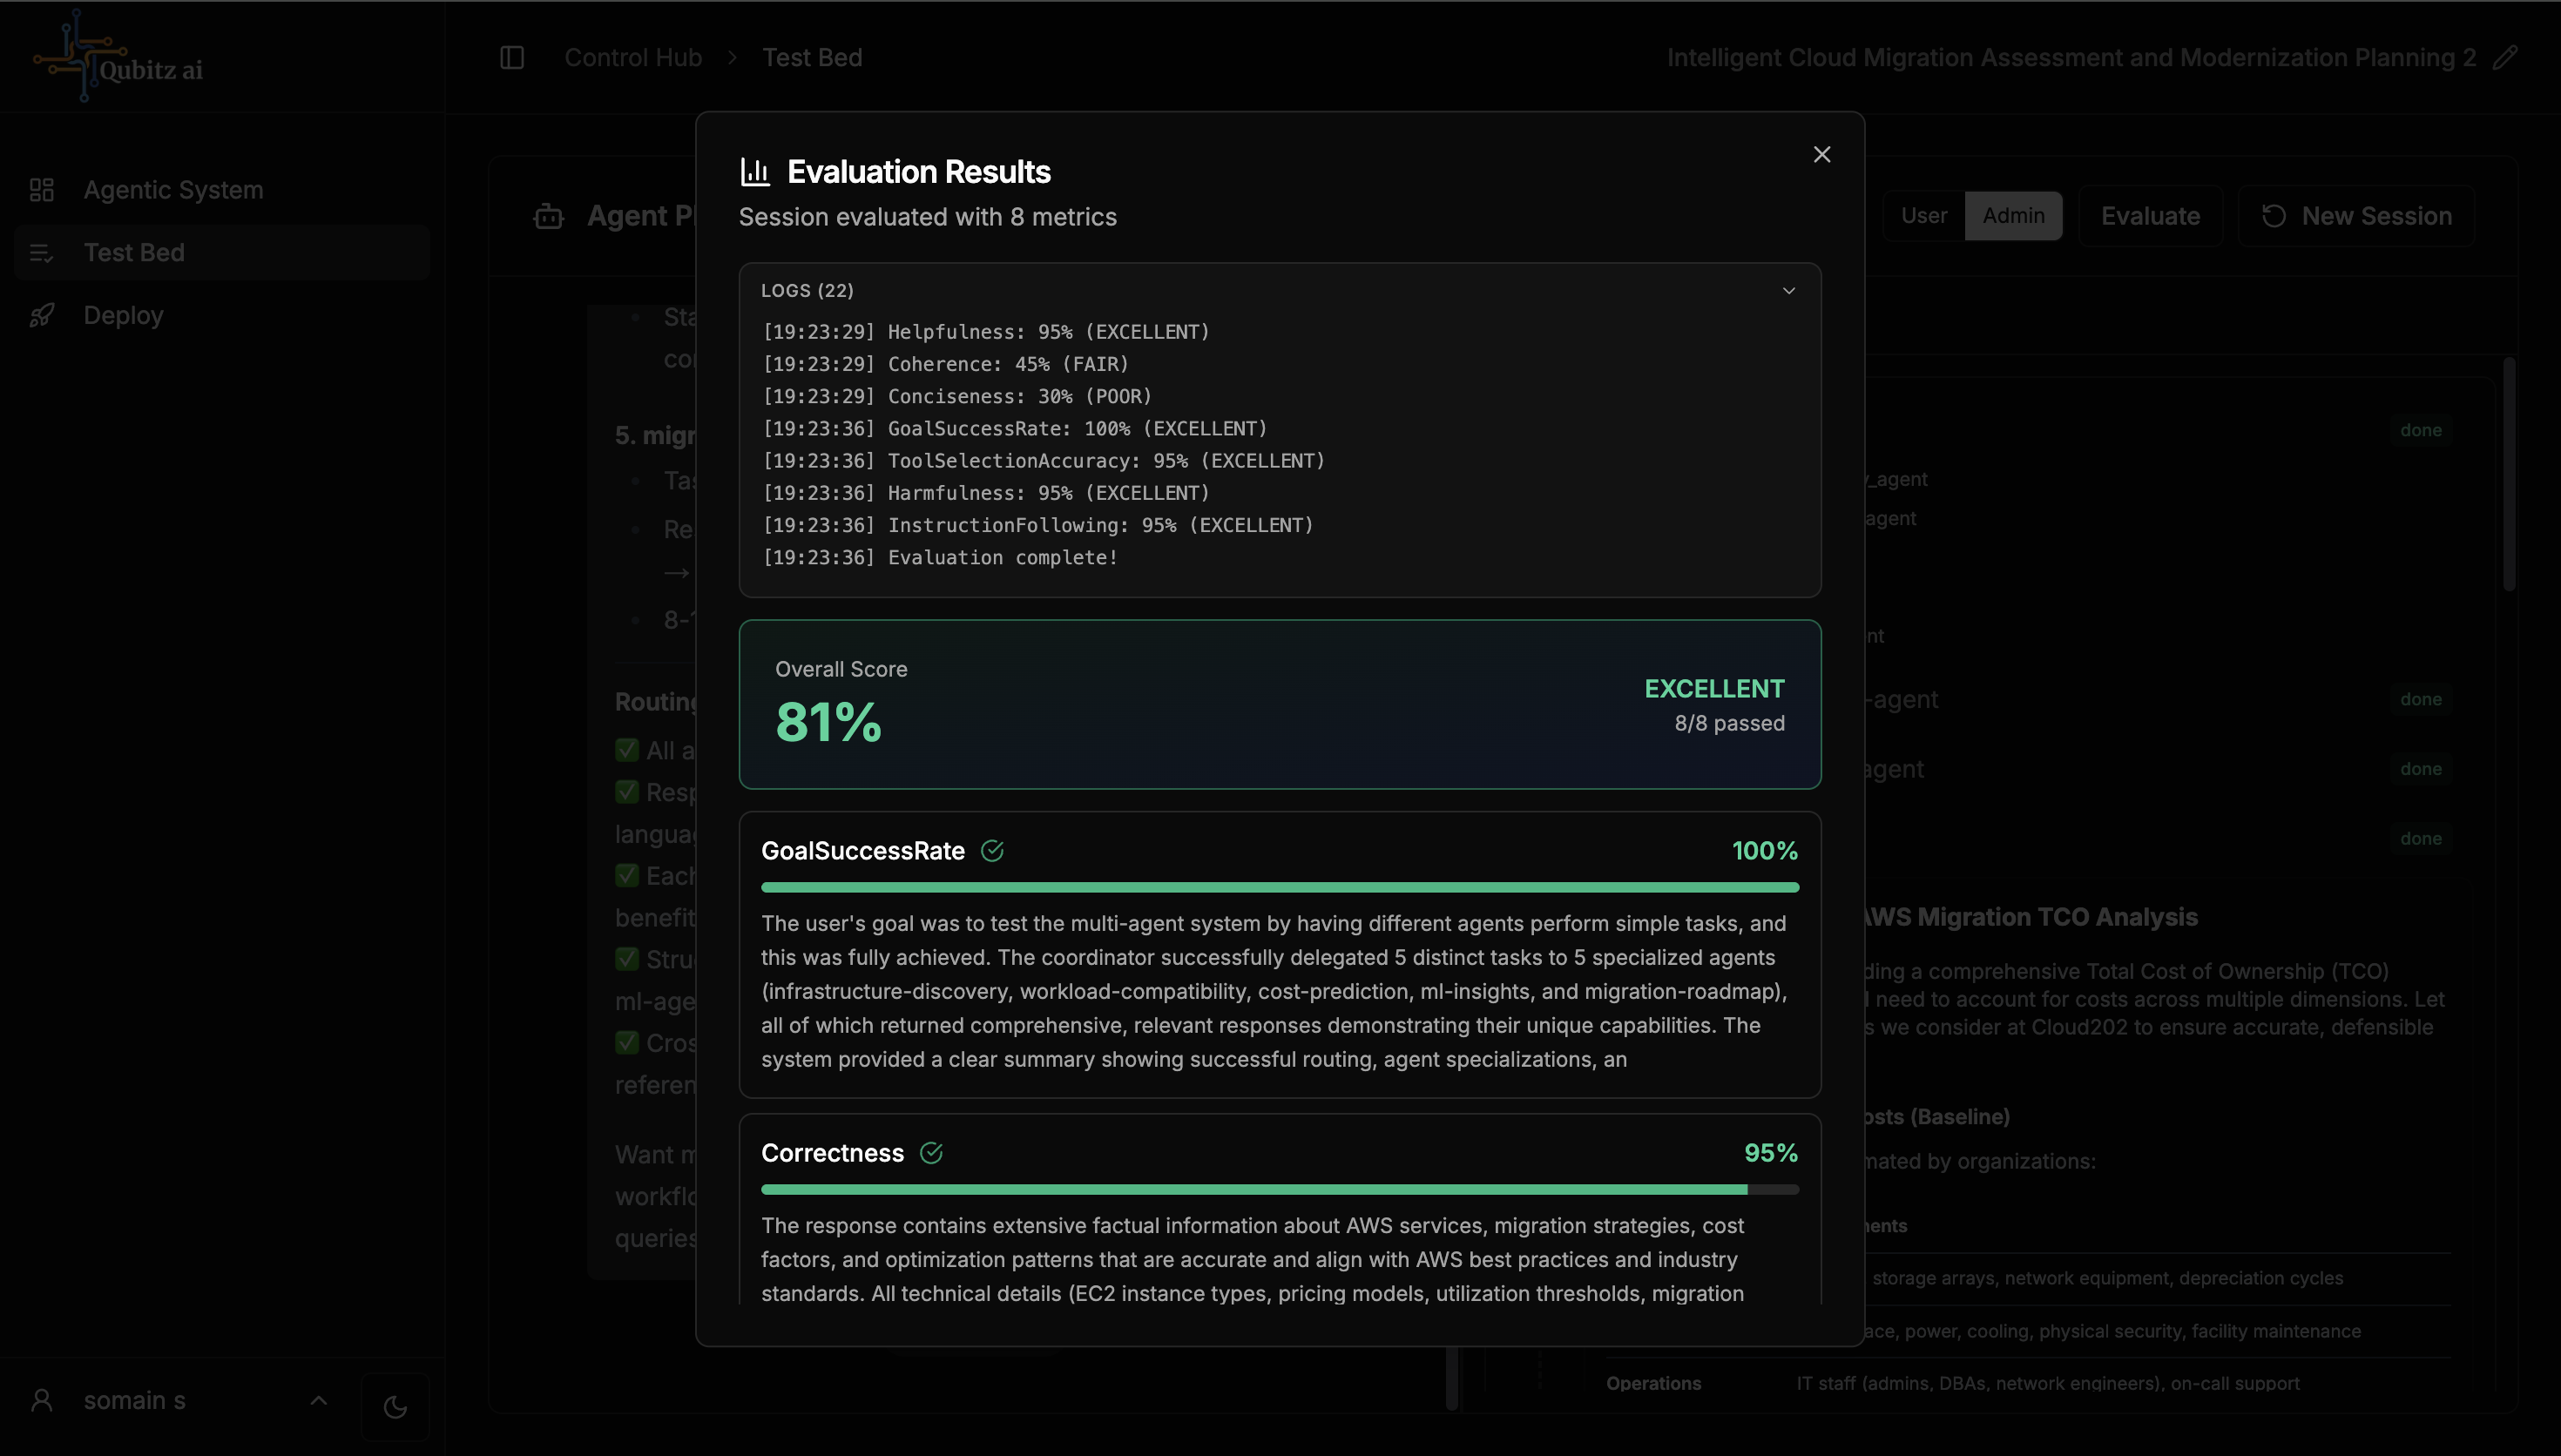Click the bar chart icon beside Evaluation Results
This screenshot has height=1456, width=2561.
755,172
